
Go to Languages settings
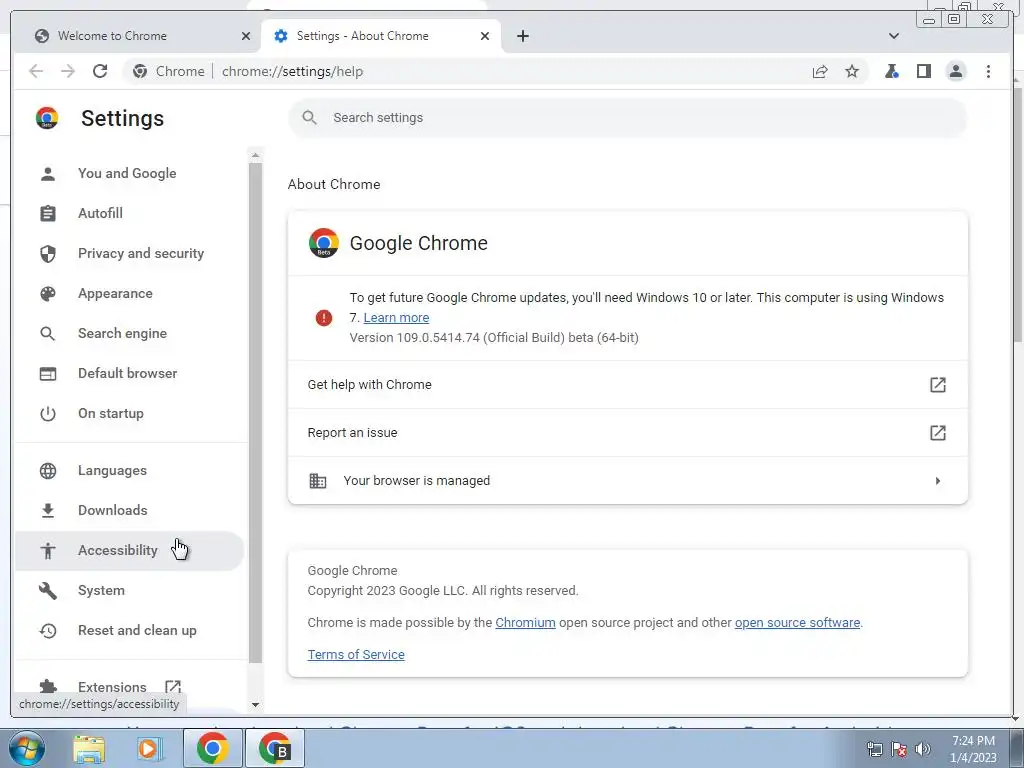point(129,471)
